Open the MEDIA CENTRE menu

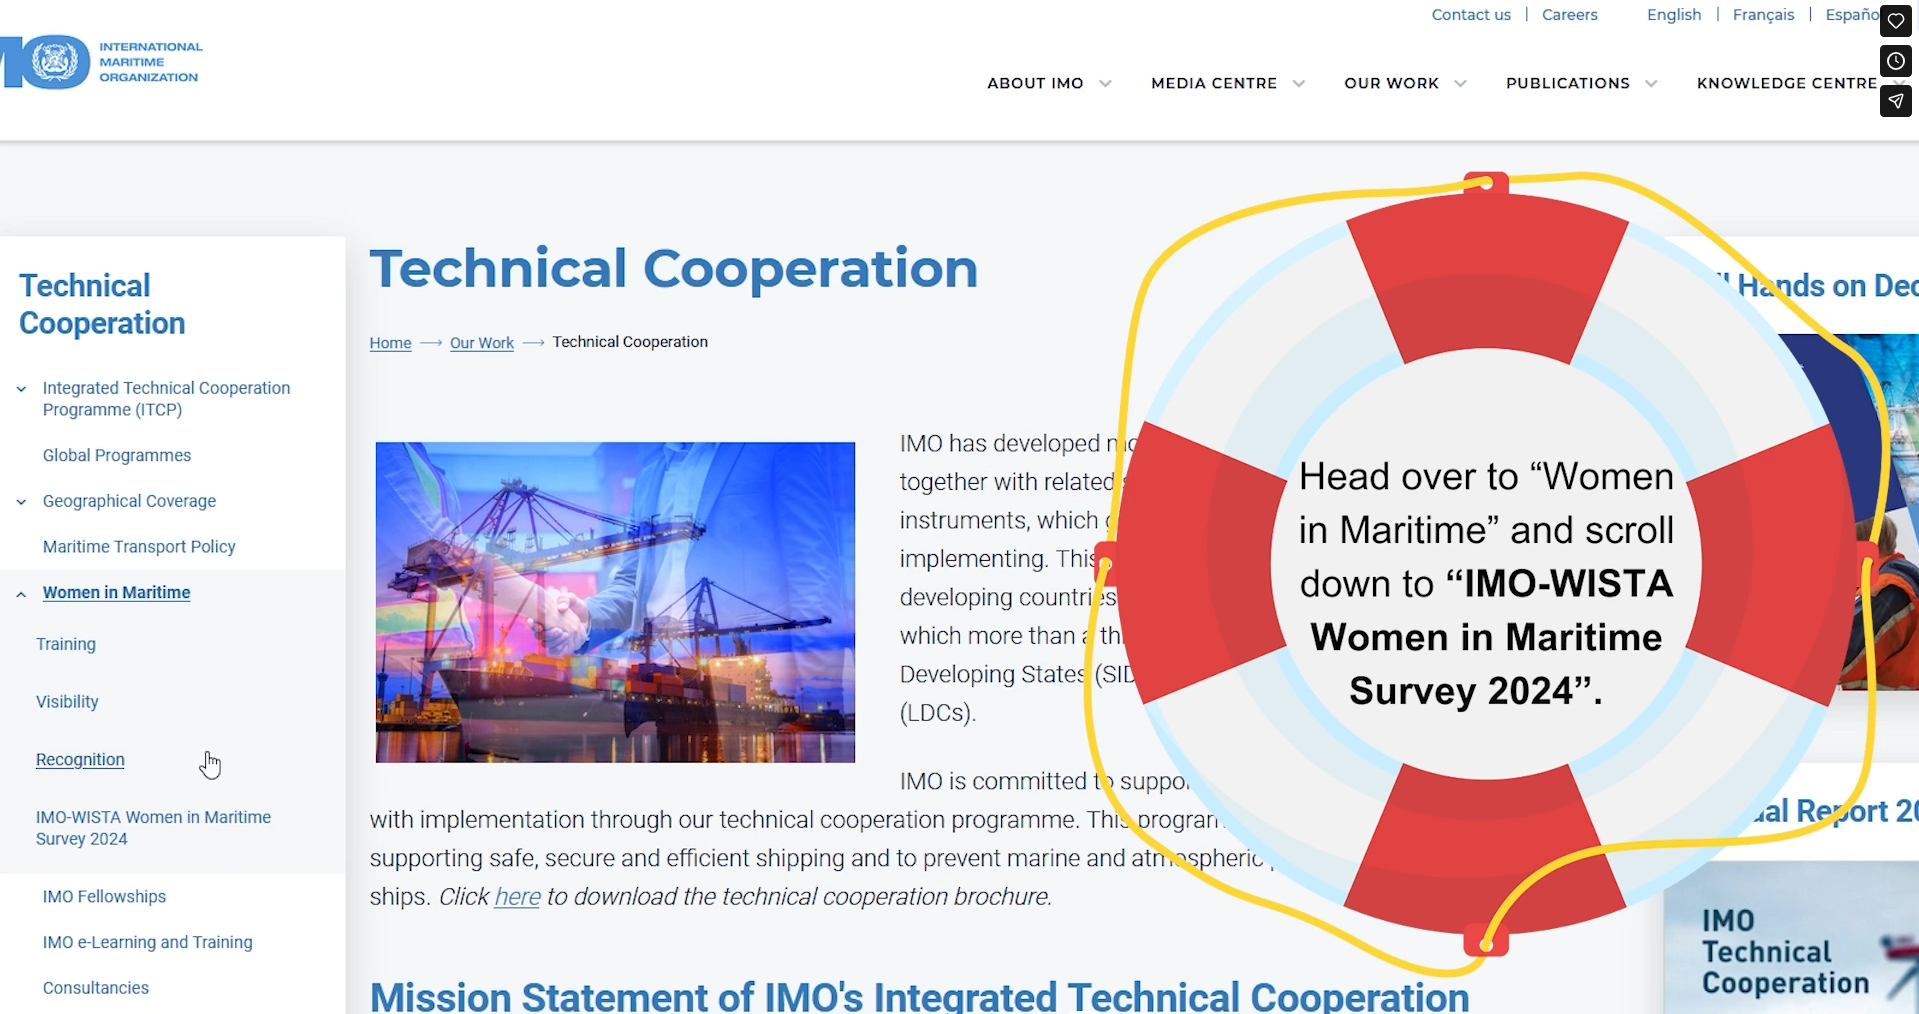pyautogui.click(x=1214, y=83)
